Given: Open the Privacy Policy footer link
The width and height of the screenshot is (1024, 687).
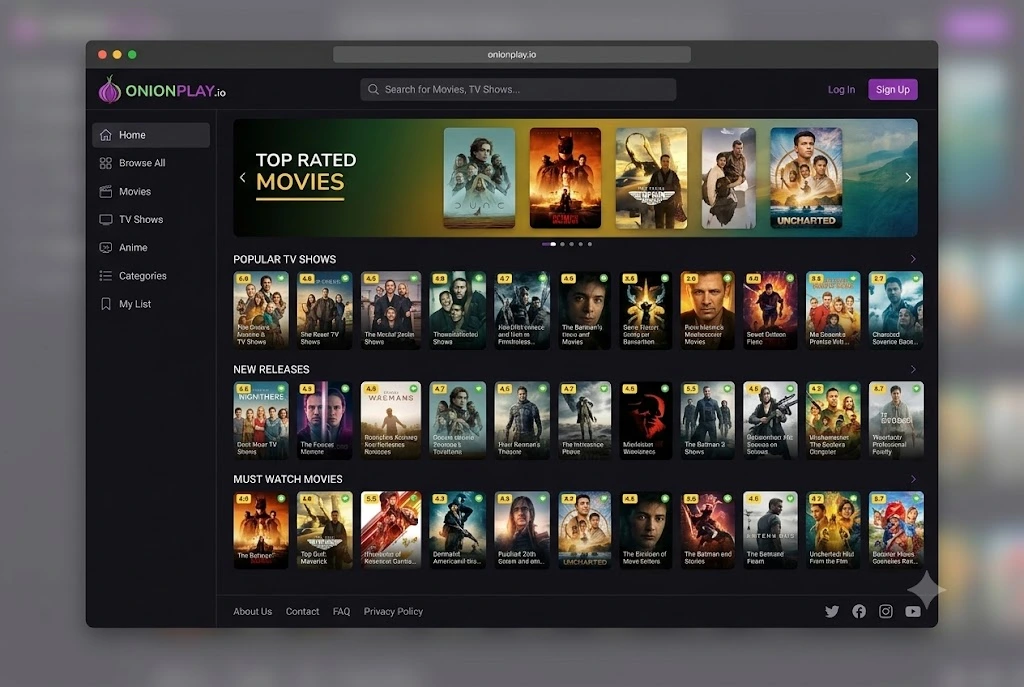Looking at the screenshot, I should [393, 612].
